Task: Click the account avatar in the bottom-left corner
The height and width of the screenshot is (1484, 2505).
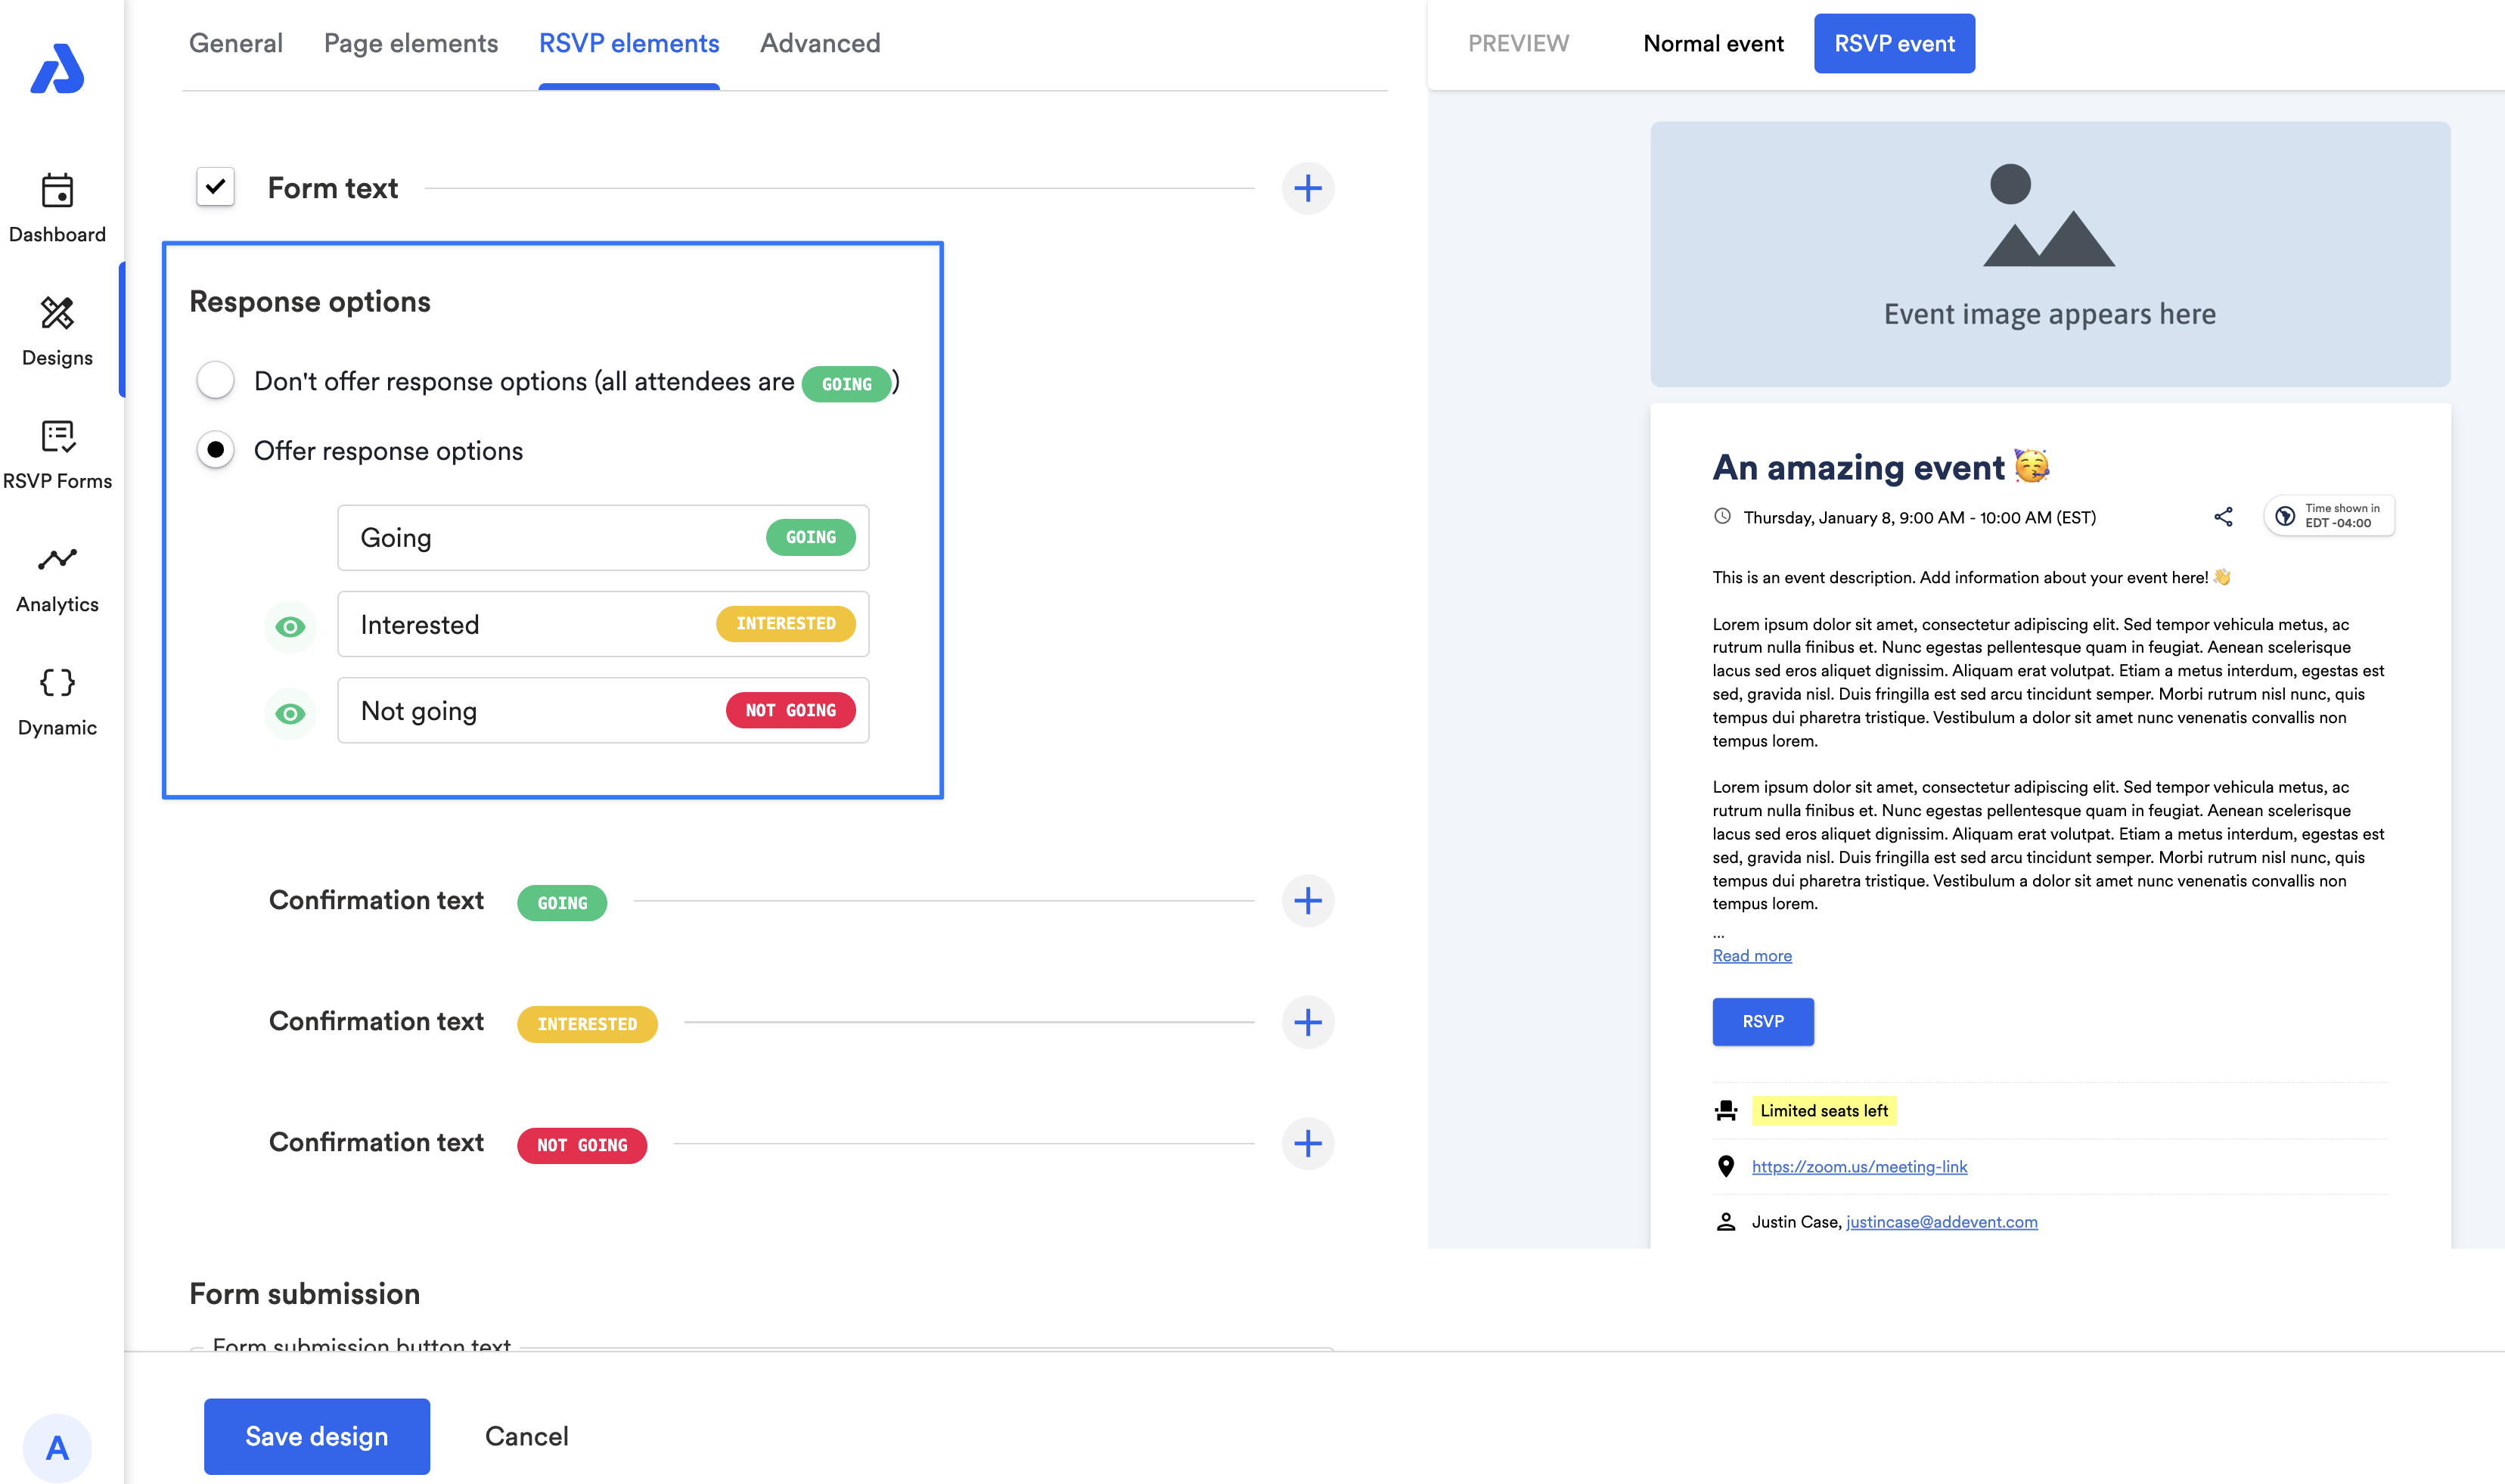Action: (57, 1447)
